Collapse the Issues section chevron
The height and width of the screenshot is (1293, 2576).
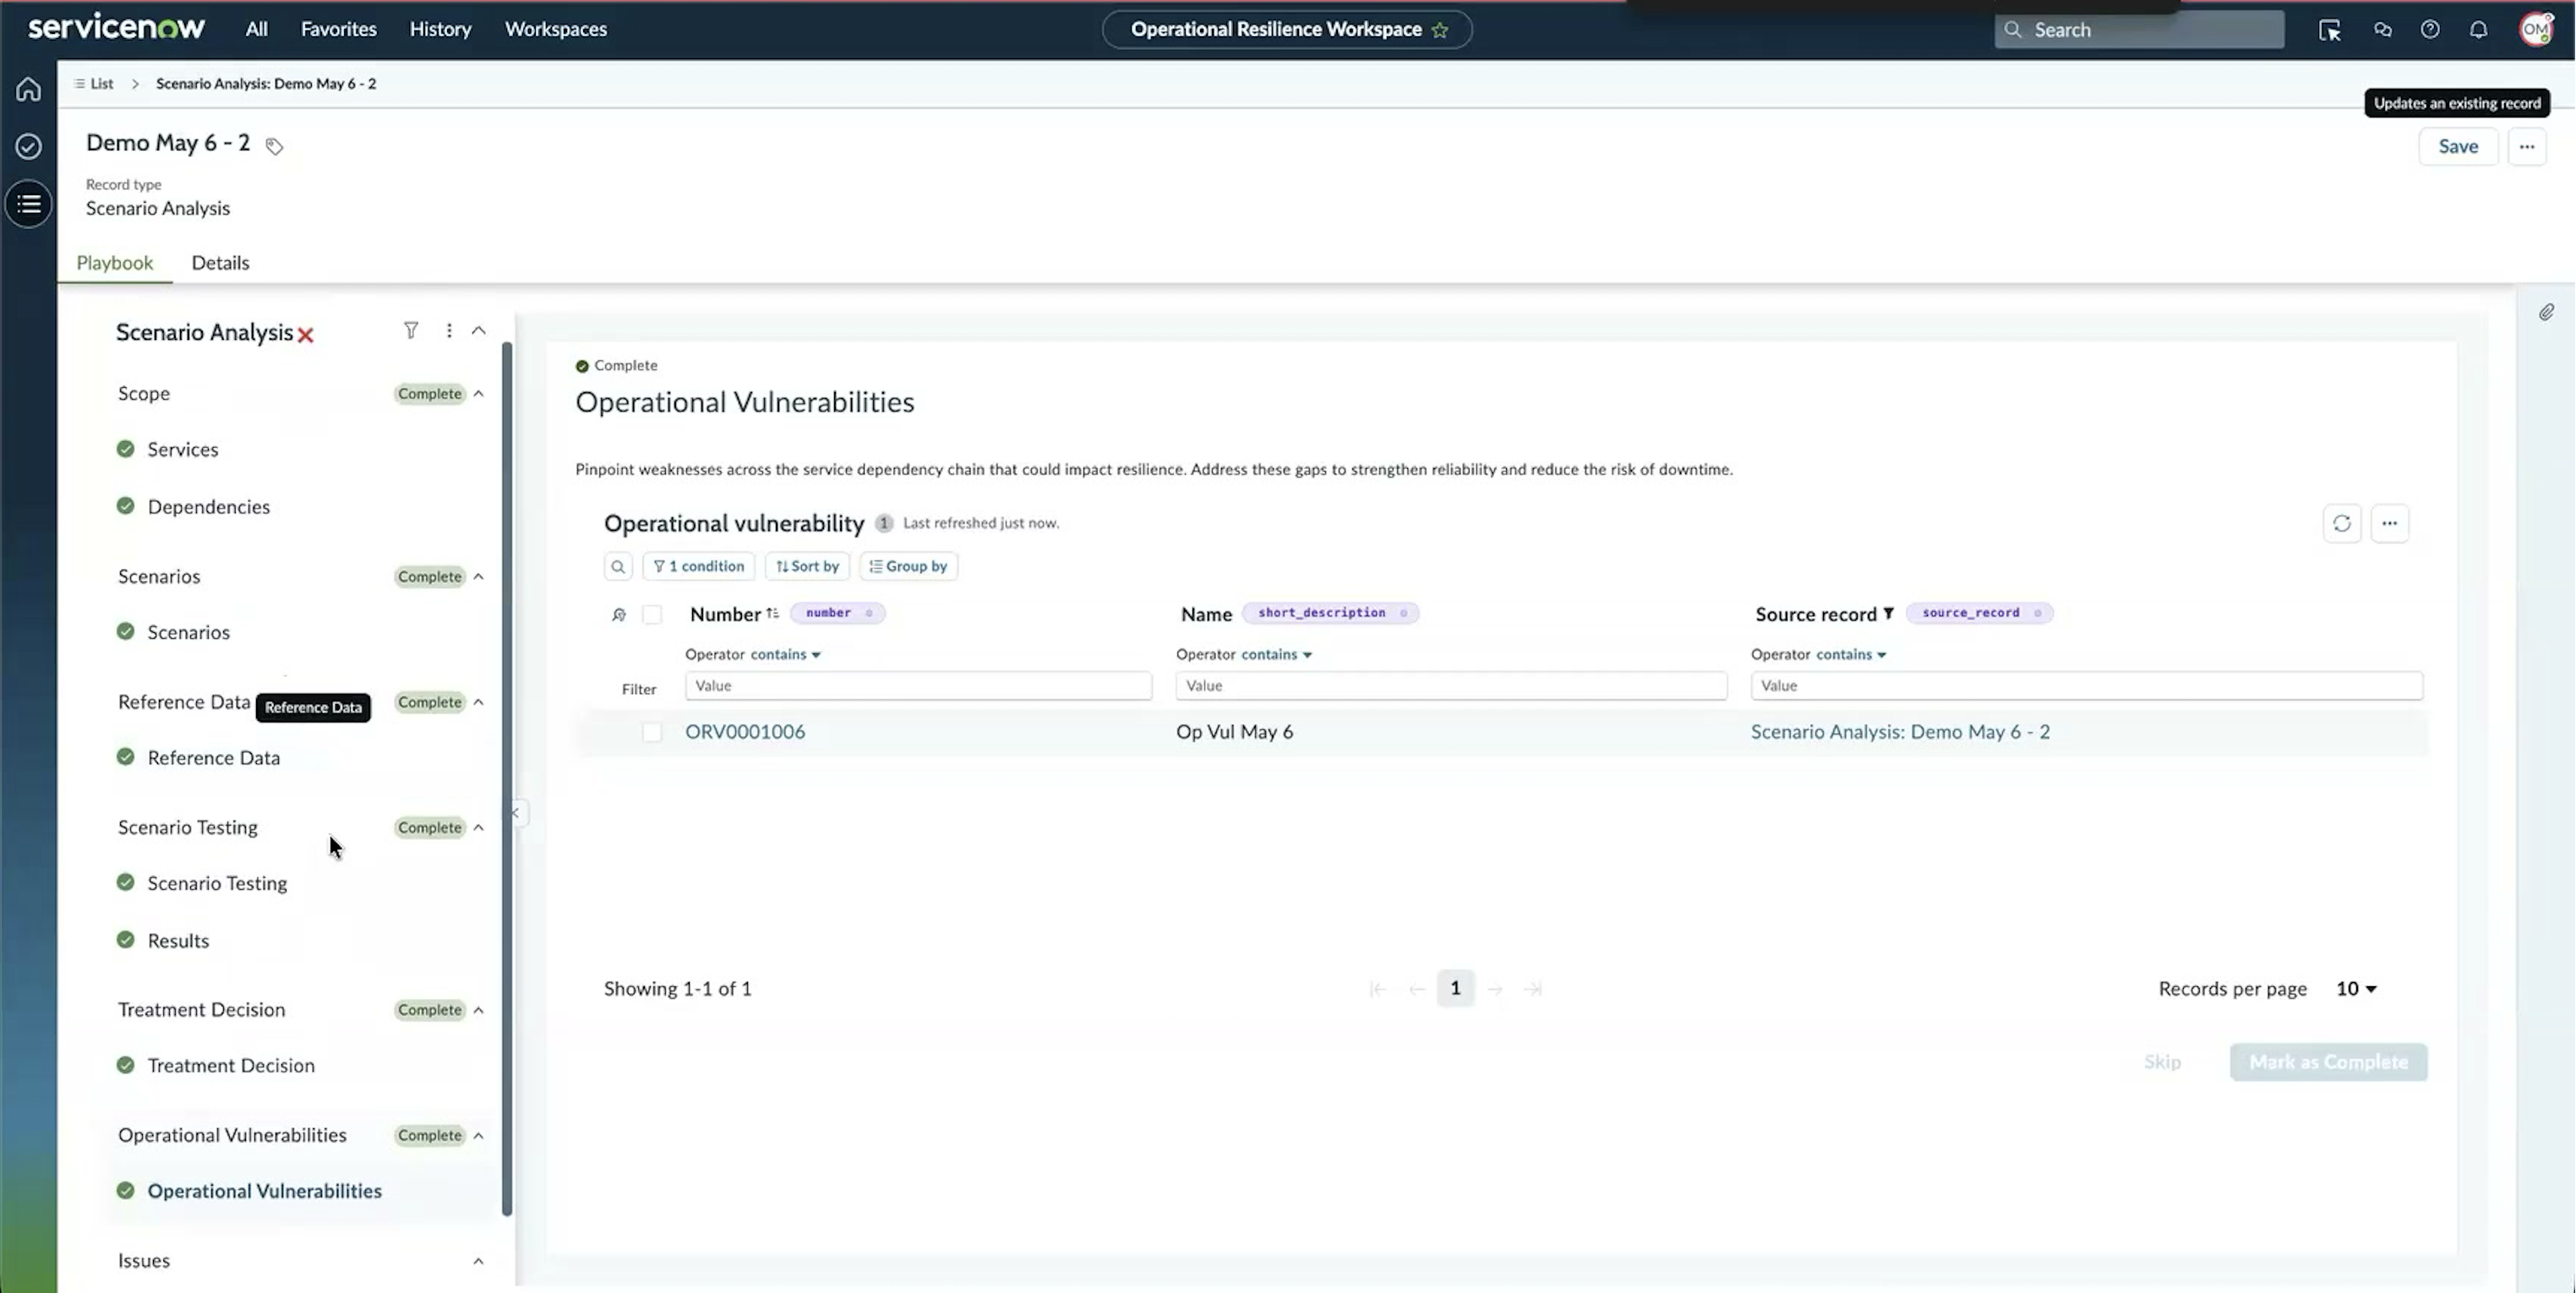(479, 1261)
